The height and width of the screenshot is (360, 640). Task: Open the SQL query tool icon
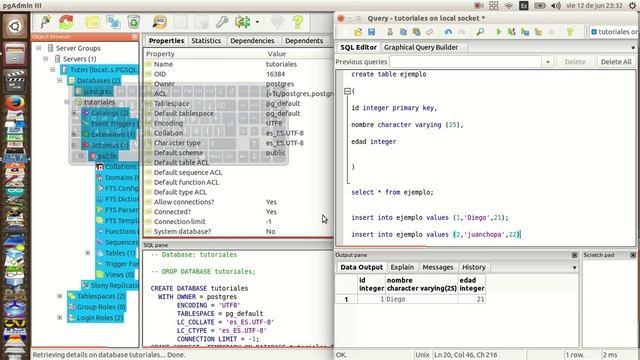coord(160,22)
